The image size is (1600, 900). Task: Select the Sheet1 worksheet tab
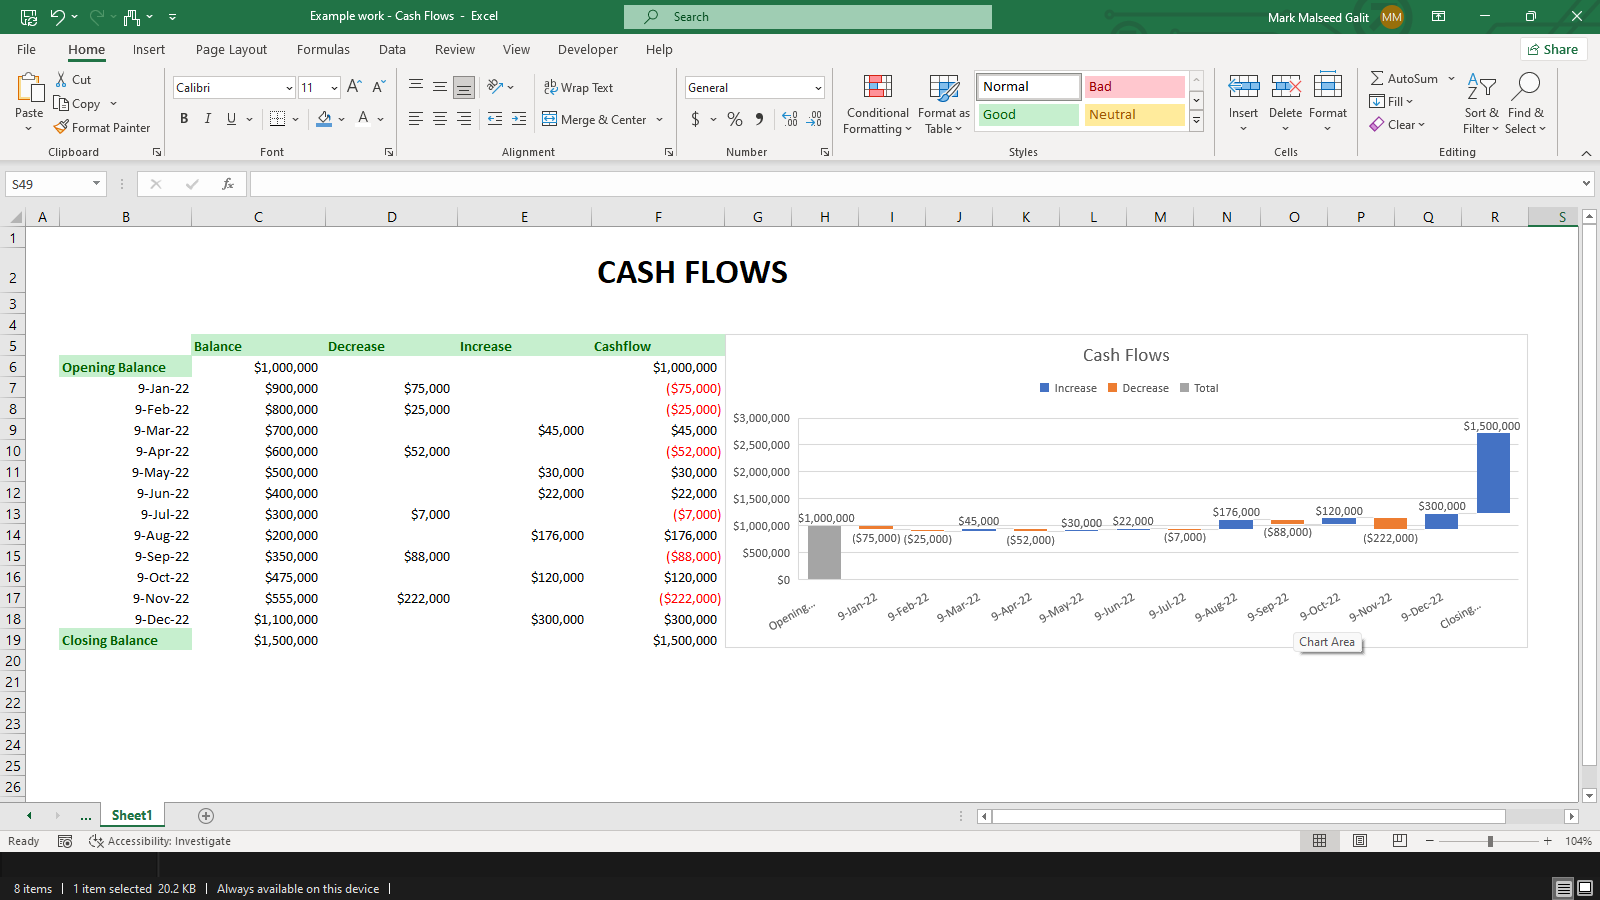click(132, 816)
